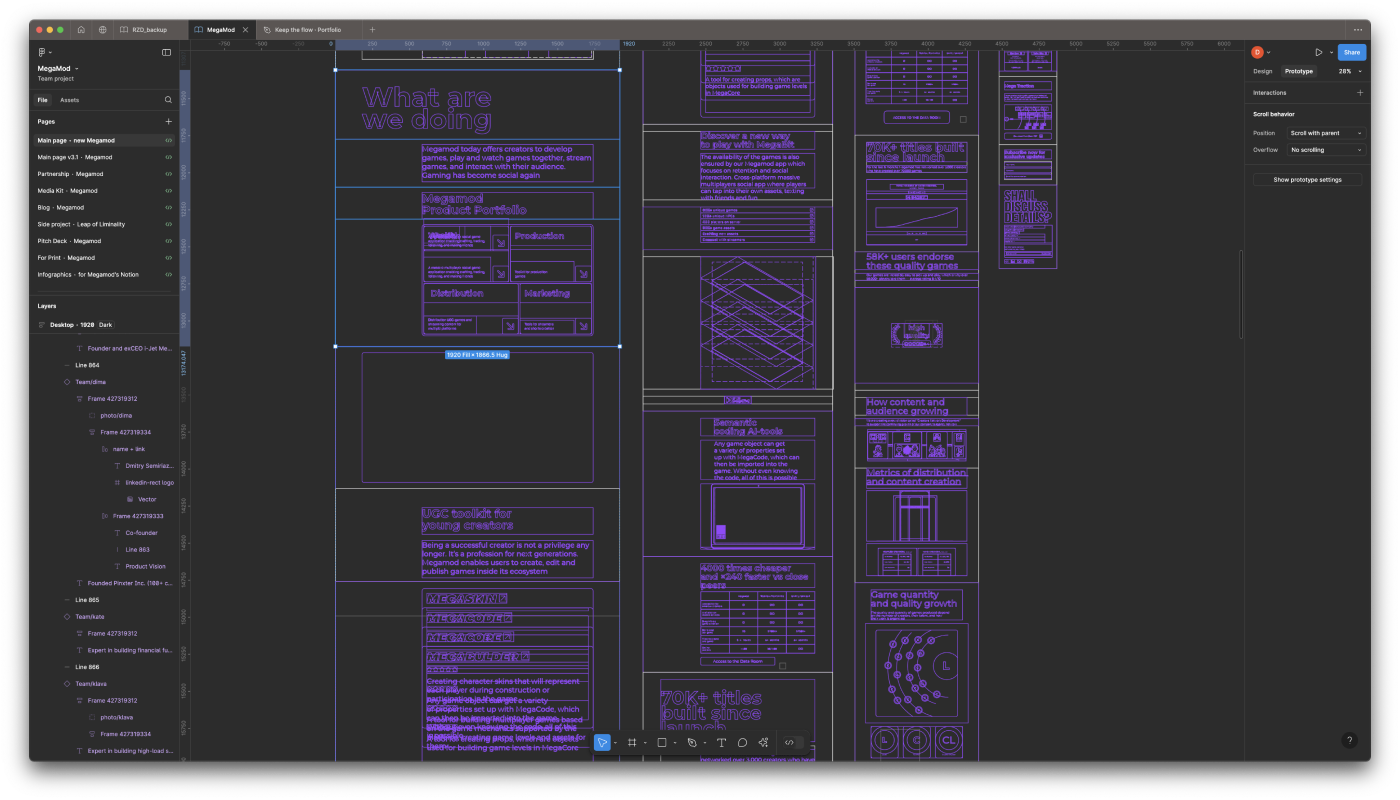This screenshot has height=800, width=1400.
Task: Switch to the Design tab
Action: (1263, 71)
